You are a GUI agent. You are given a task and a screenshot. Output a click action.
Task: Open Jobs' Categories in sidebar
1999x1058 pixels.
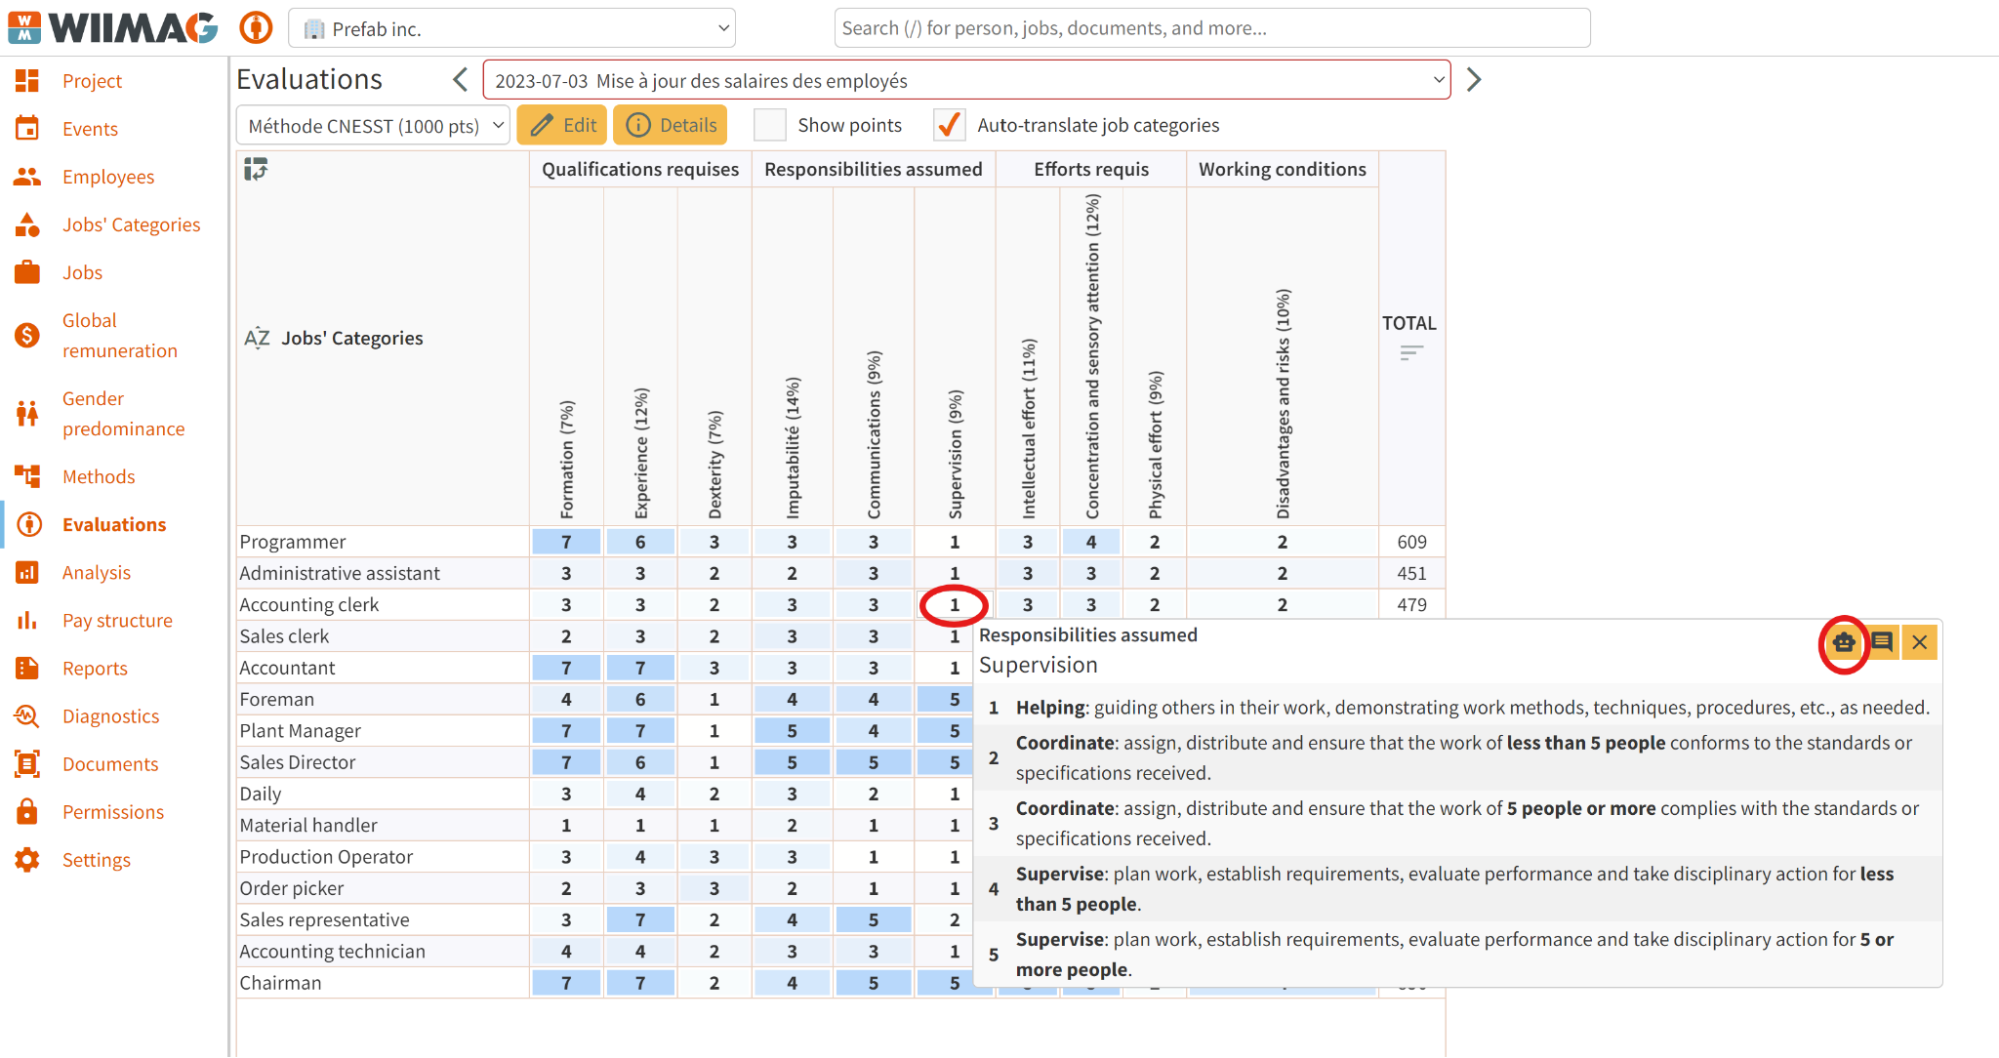pos(131,225)
